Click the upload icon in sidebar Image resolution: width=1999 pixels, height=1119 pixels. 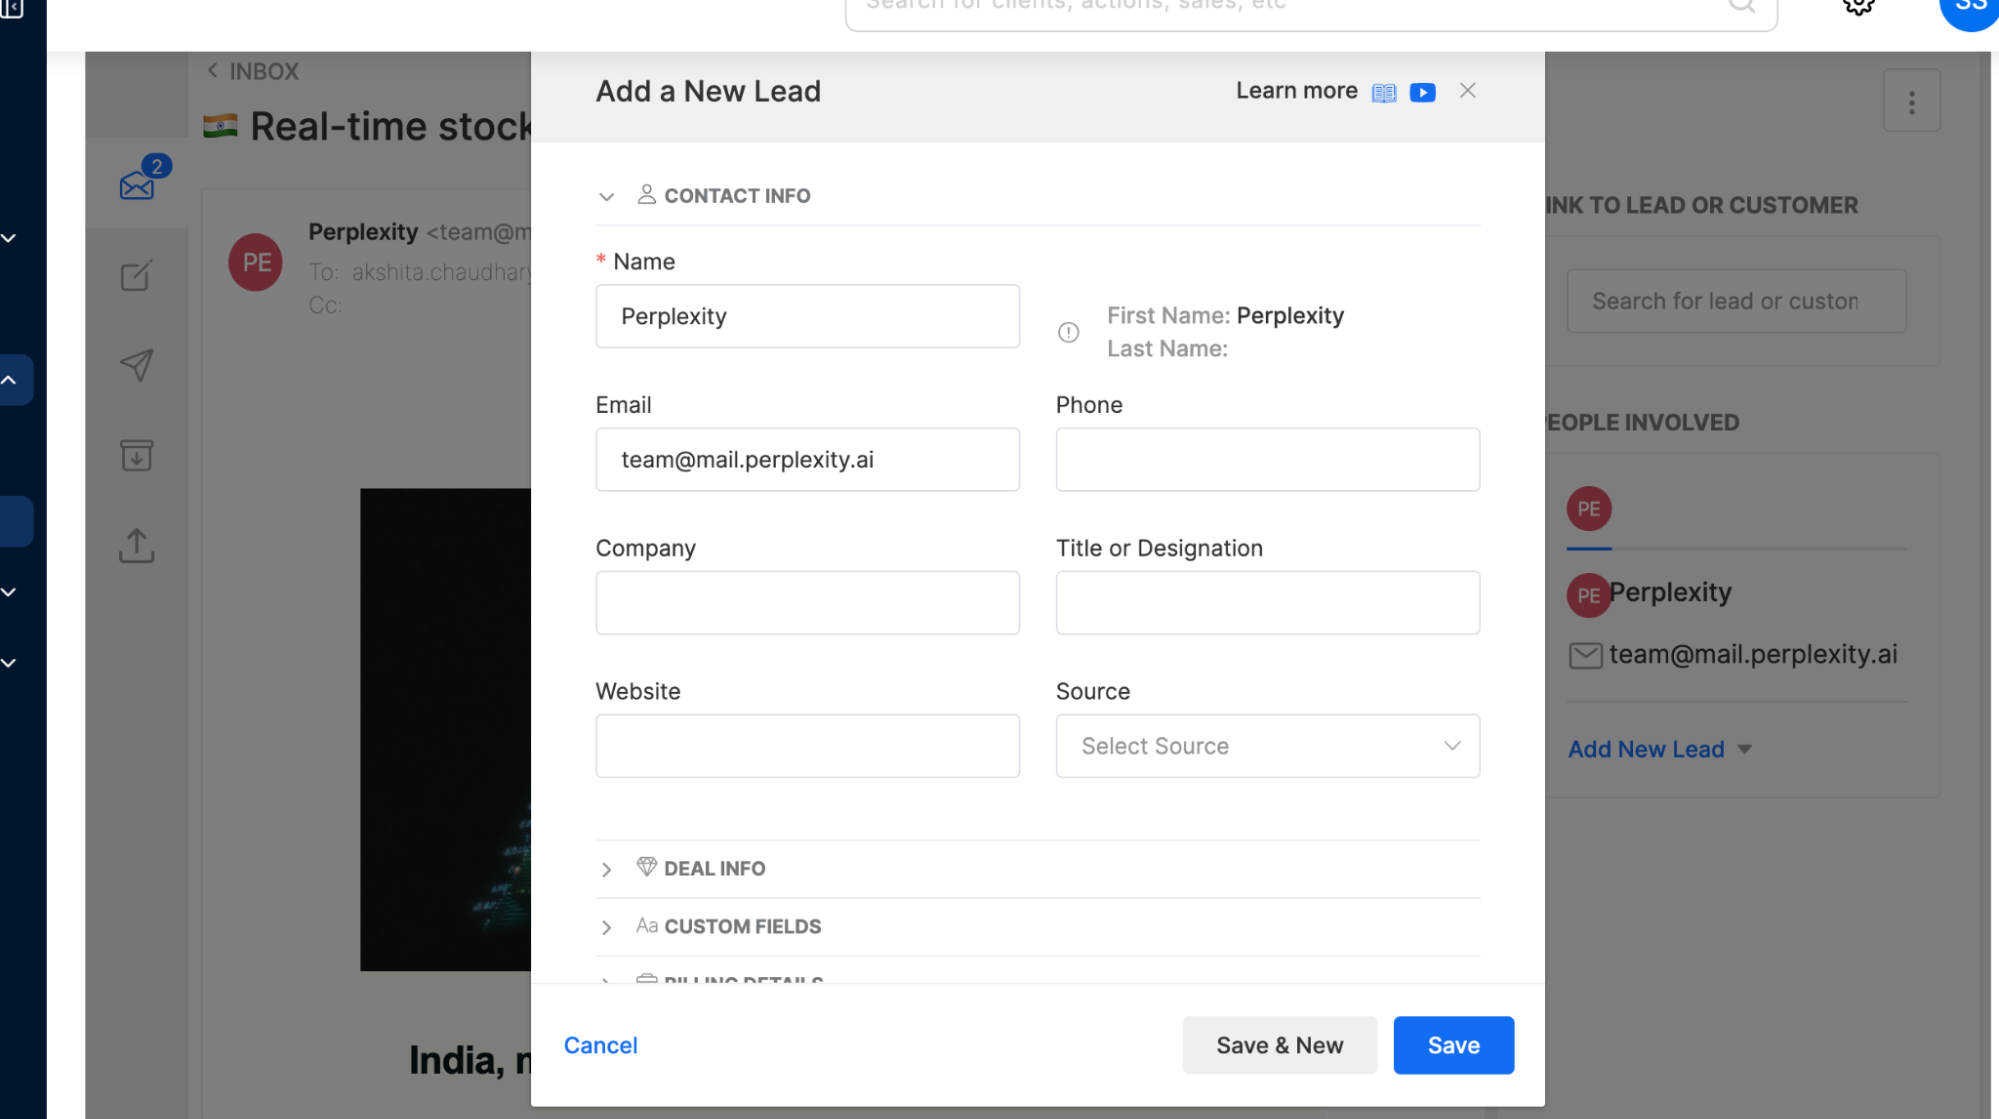(137, 545)
